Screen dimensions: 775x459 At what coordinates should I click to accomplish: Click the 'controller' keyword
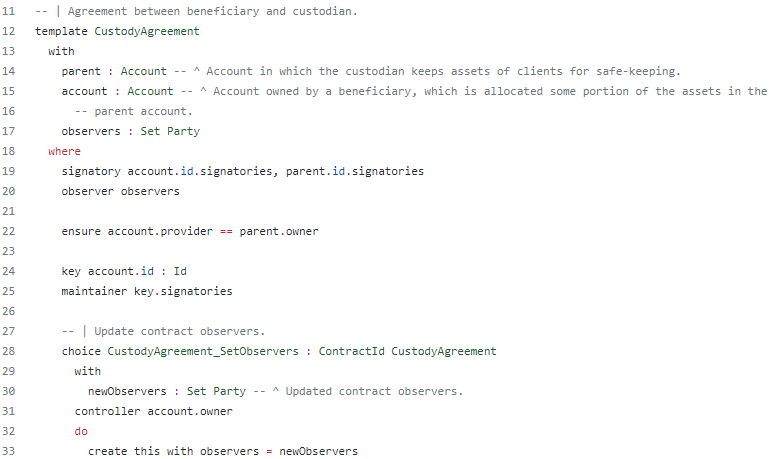click(x=108, y=411)
